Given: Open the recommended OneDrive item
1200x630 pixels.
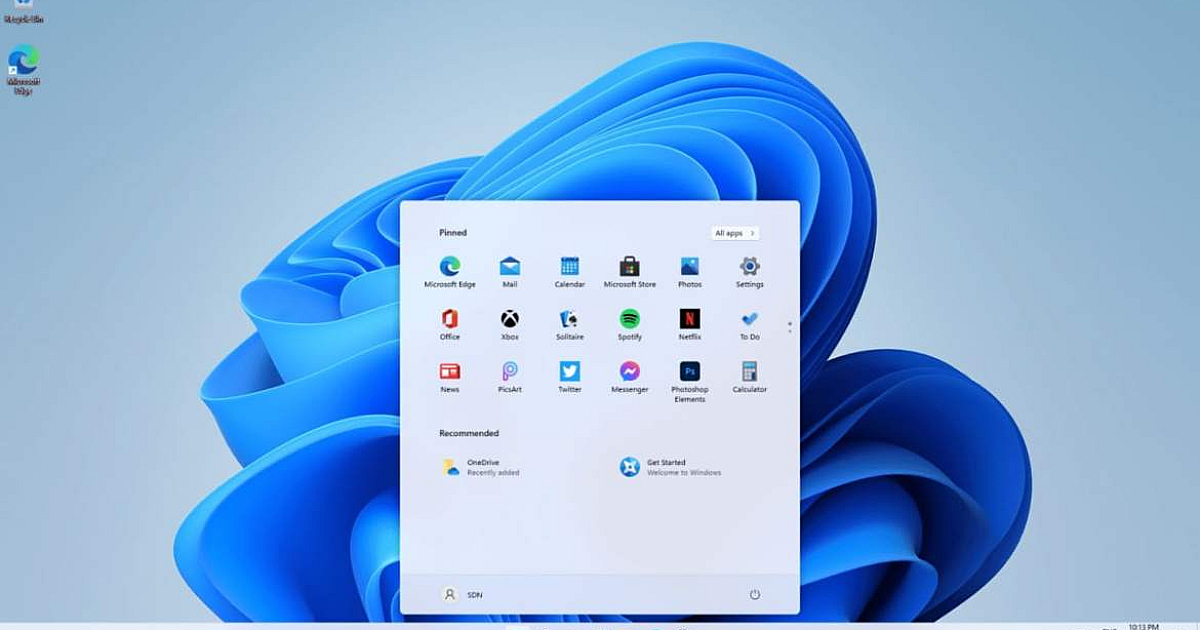Looking at the screenshot, I should click(x=480, y=467).
